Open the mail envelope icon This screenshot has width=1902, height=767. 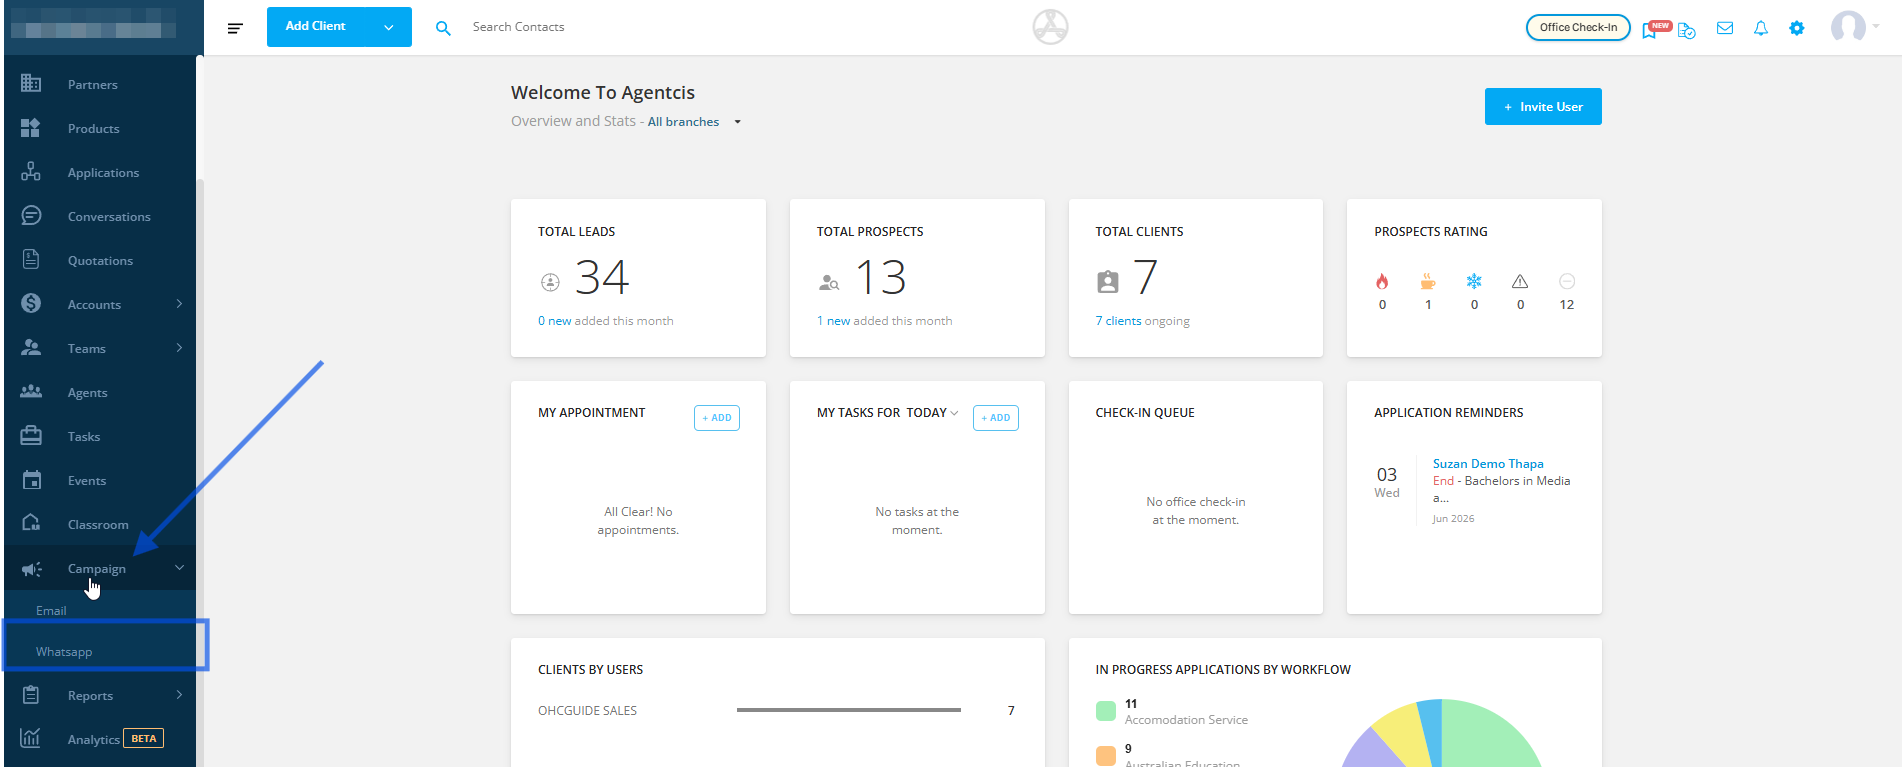[x=1725, y=28]
